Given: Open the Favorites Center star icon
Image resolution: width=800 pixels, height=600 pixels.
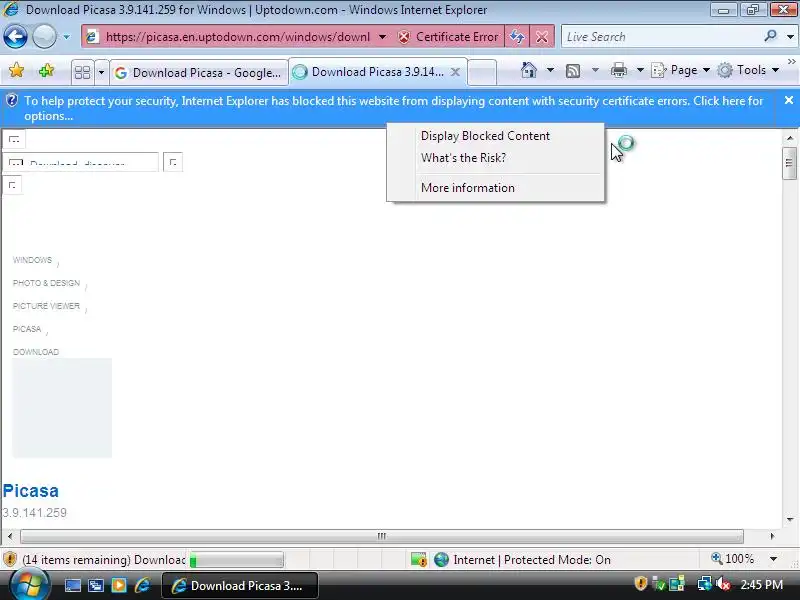Looking at the screenshot, I should [x=16, y=70].
